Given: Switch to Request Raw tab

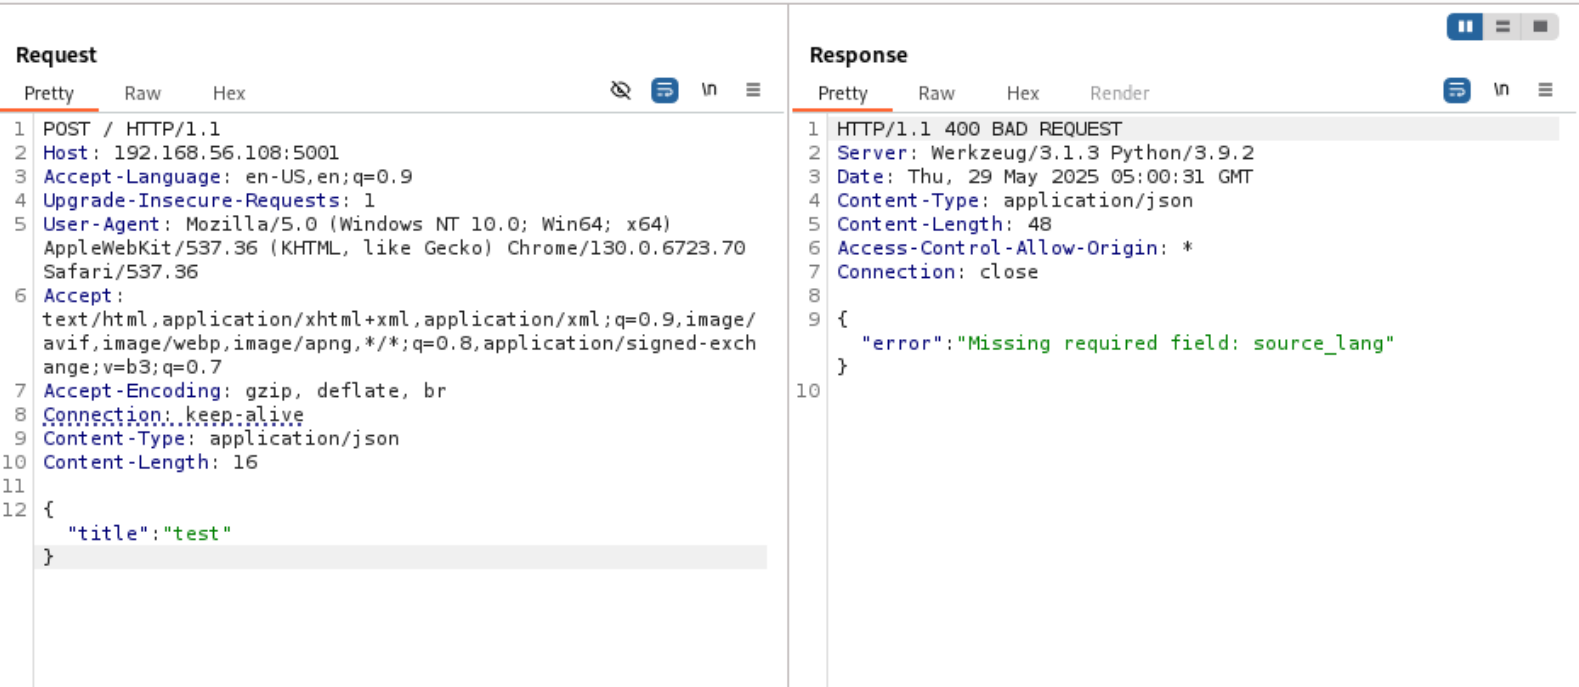Looking at the screenshot, I should coord(142,93).
